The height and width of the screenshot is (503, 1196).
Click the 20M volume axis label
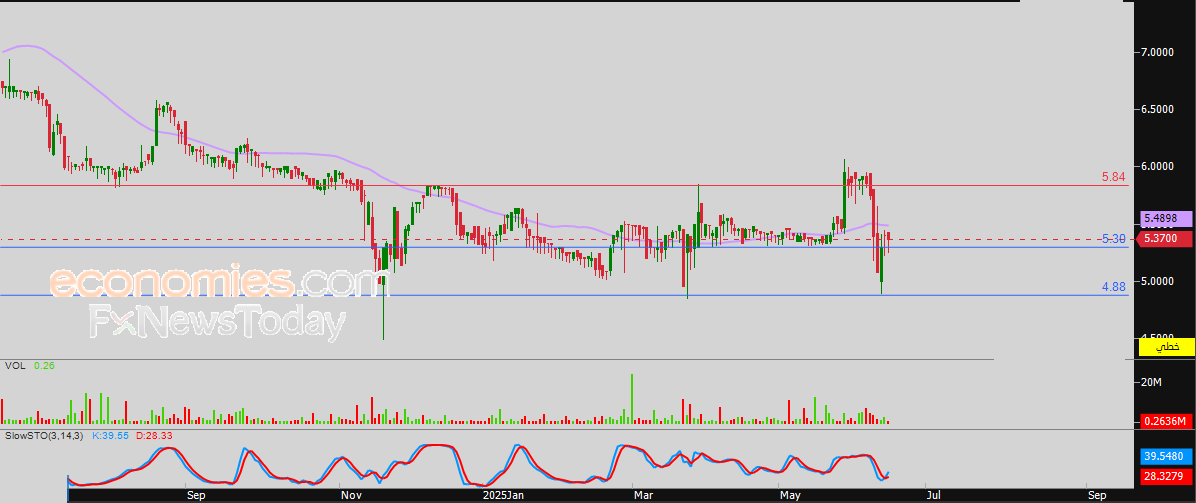pos(1151,382)
